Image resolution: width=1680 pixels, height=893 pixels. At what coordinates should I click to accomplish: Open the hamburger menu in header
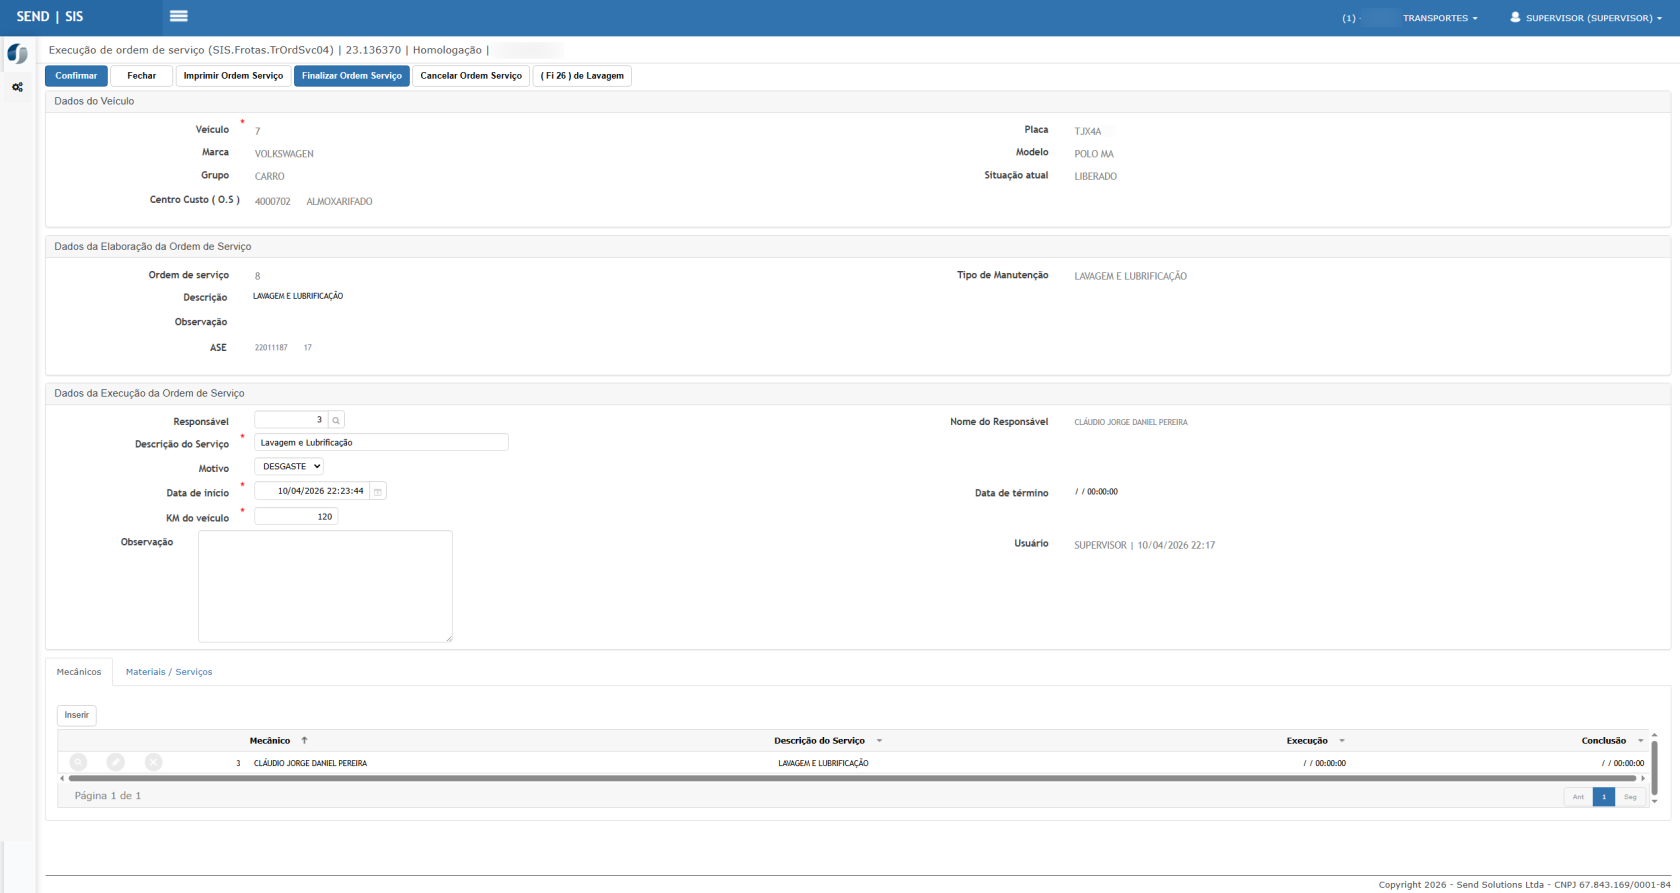click(x=179, y=16)
